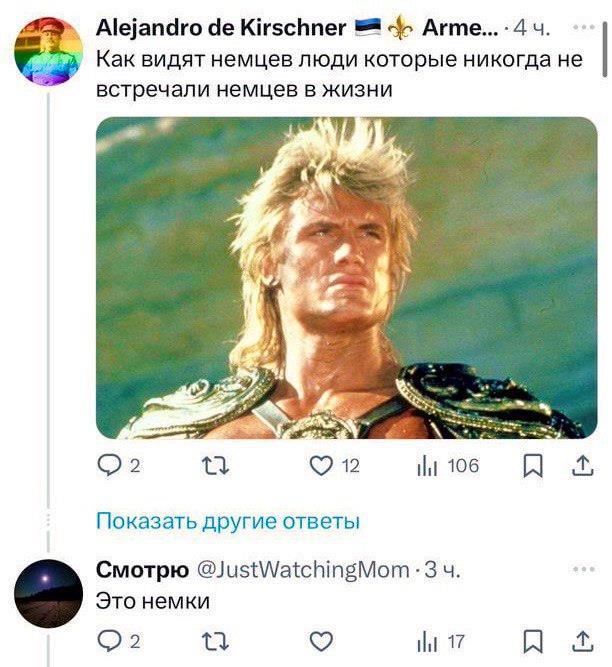View analytics showing 106 views
The image size is (612, 667).
coord(448,466)
